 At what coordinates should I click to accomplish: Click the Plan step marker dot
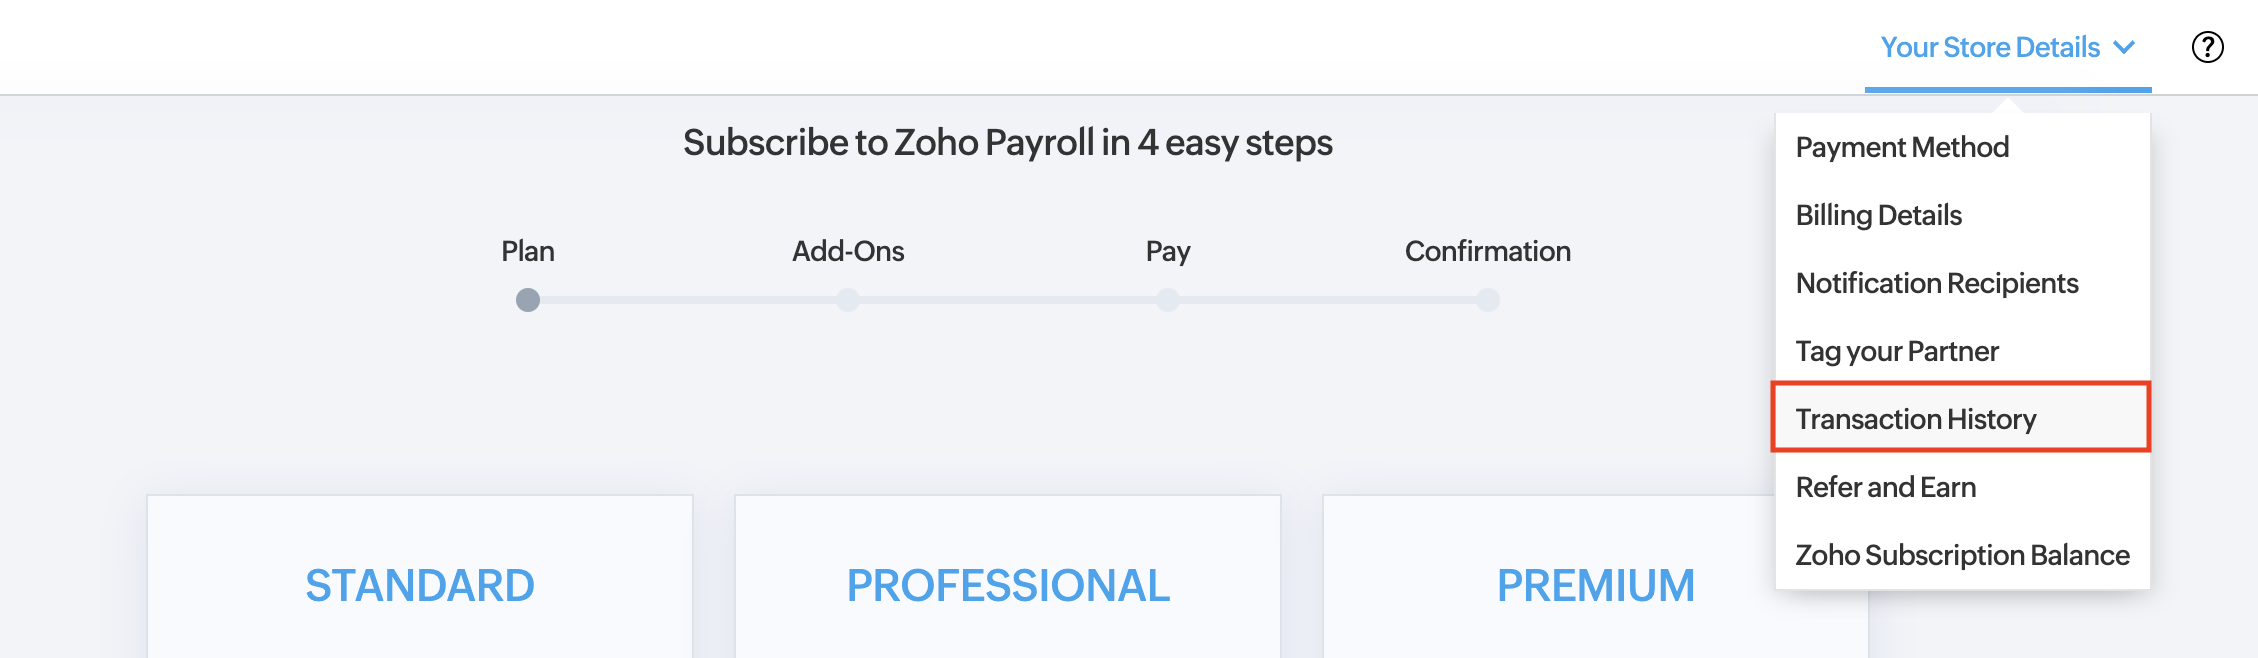click(x=528, y=300)
